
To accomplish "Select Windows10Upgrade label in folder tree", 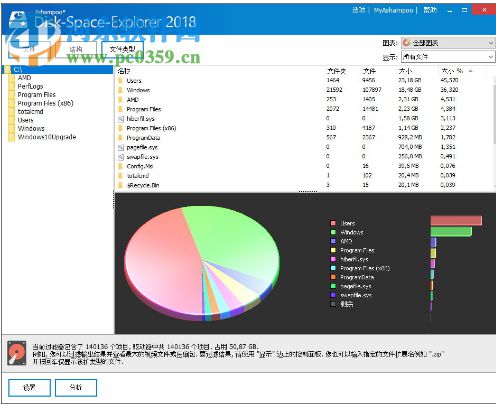I will coord(47,137).
